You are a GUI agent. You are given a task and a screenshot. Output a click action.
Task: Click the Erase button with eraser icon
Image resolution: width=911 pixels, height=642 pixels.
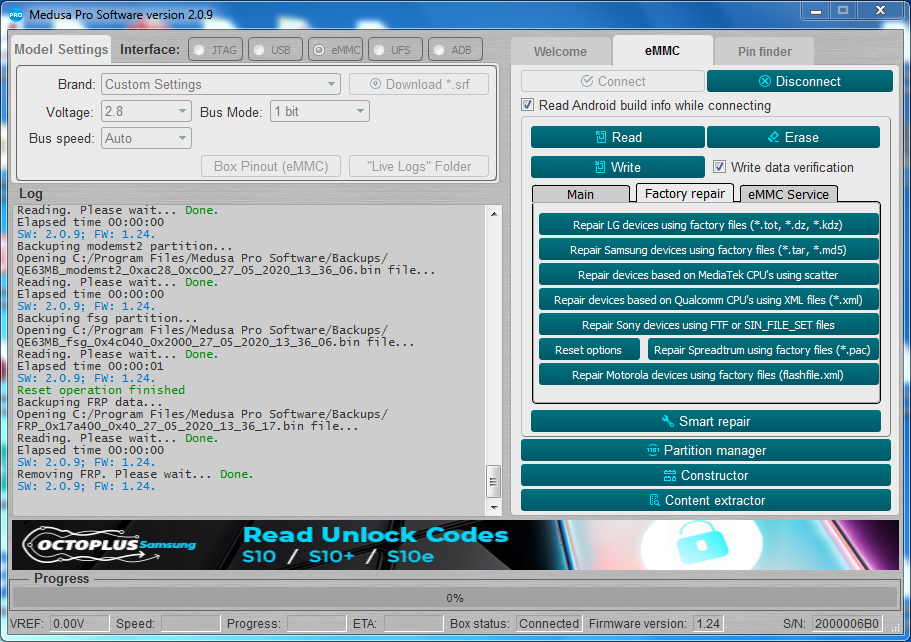click(793, 138)
